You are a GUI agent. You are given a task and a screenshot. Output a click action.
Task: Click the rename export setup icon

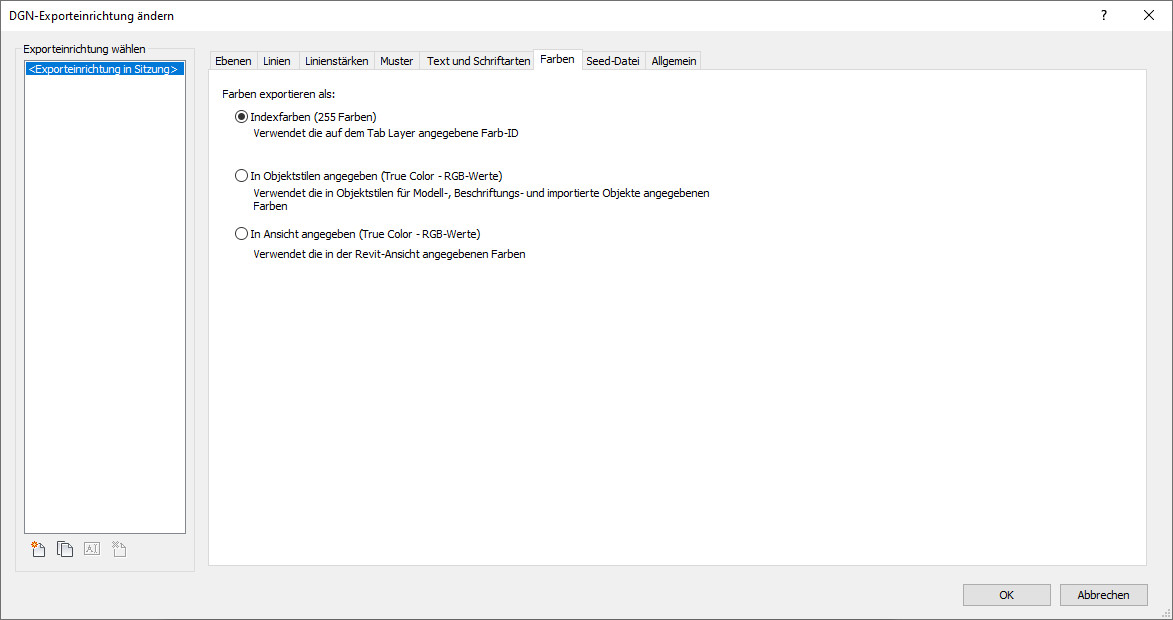(92, 549)
